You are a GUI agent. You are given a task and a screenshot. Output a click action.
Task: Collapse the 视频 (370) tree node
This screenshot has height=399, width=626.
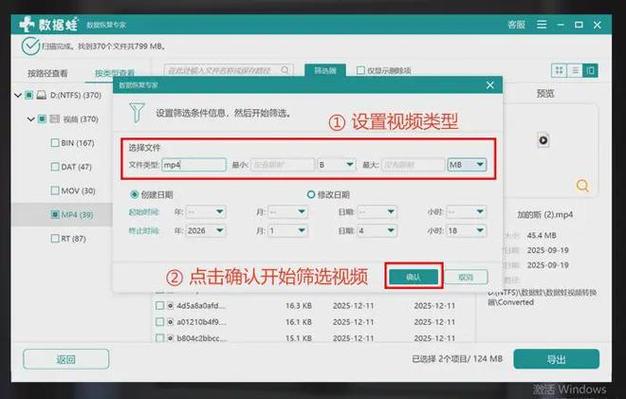[31, 119]
